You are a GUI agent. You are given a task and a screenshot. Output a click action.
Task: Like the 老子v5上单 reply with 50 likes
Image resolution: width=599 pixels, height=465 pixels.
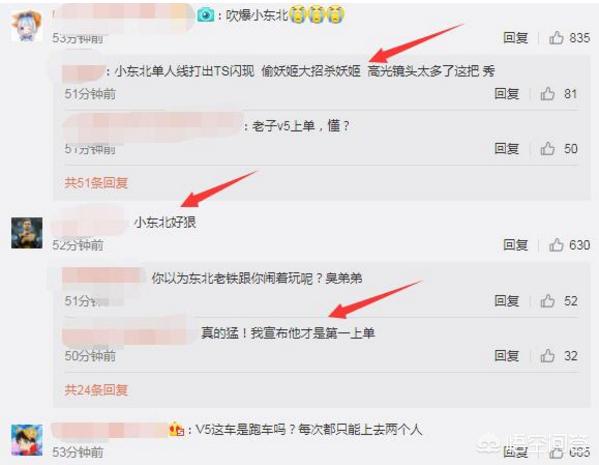pos(547,148)
